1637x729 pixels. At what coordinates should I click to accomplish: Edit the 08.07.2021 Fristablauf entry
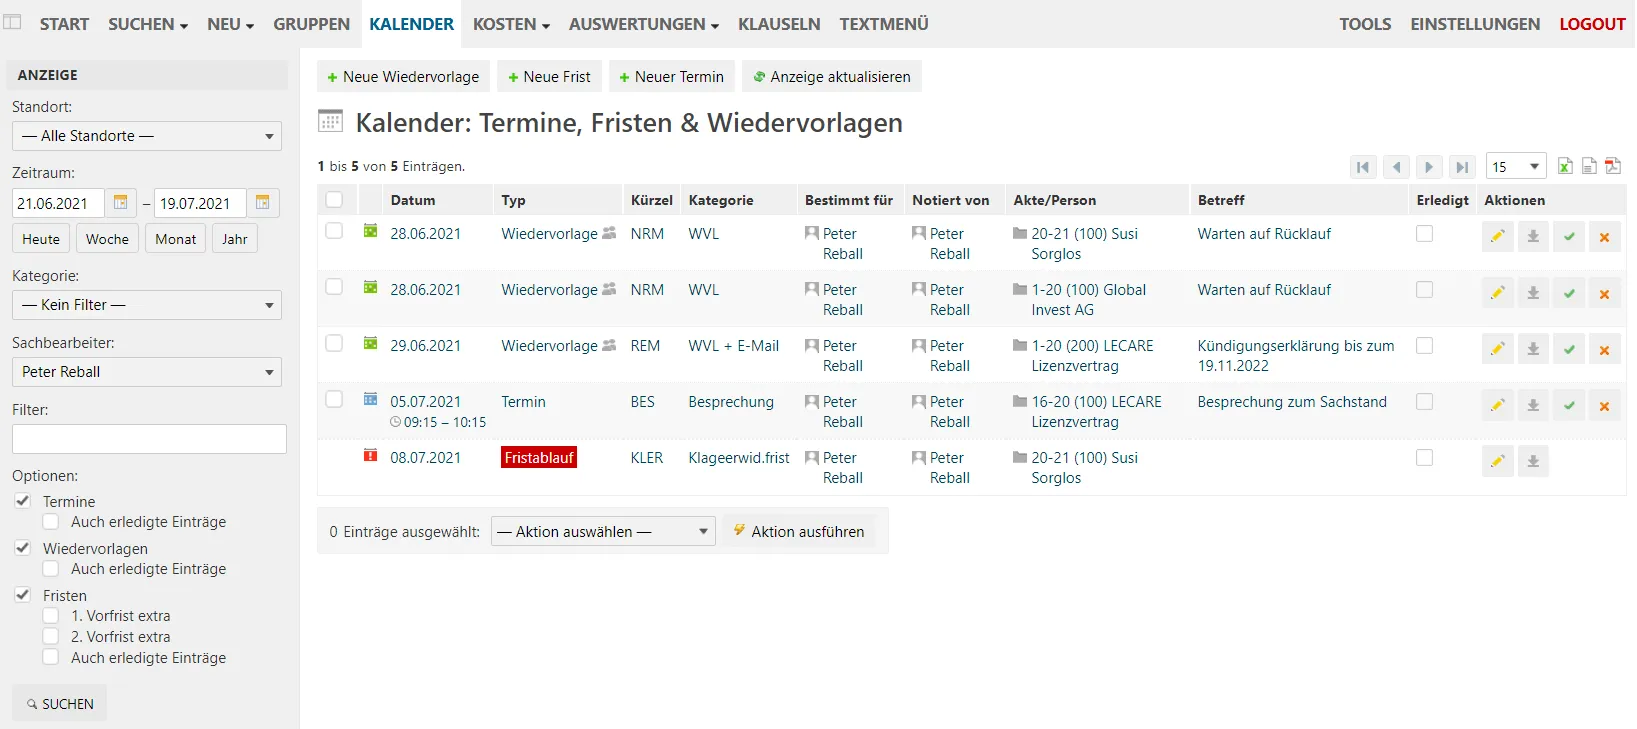tap(1497, 461)
